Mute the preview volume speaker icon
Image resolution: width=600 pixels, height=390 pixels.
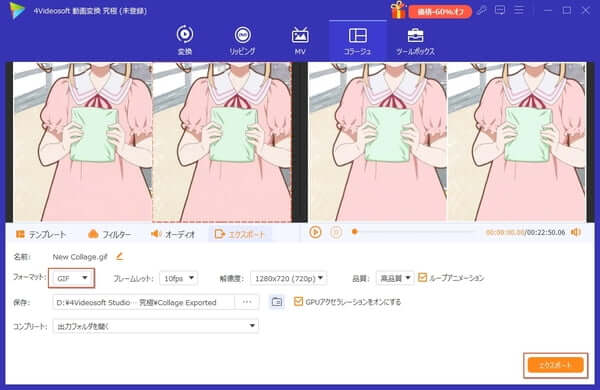pyautogui.click(x=576, y=232)
